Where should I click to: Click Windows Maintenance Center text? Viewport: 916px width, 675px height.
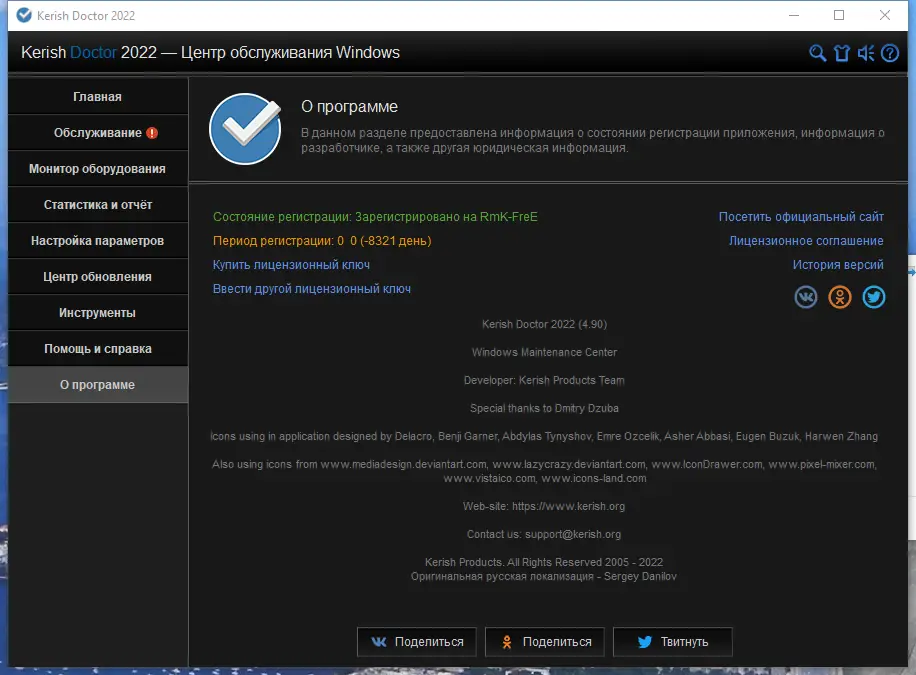tap(544, 352)
